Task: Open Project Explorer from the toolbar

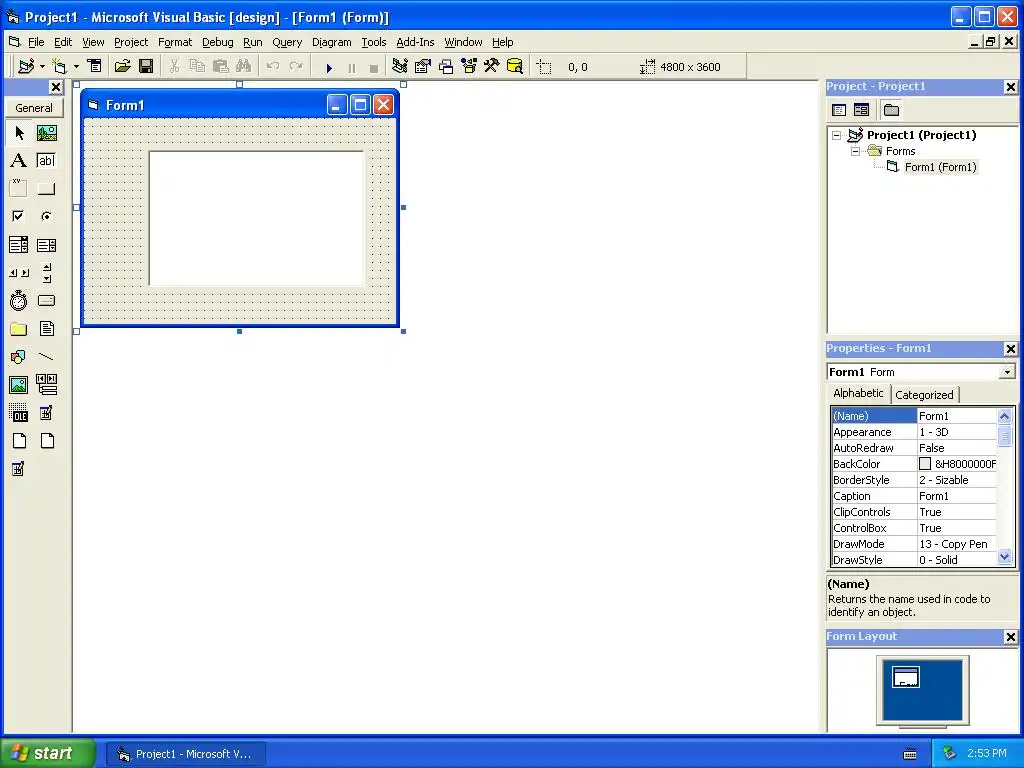Action: [400, 66]
